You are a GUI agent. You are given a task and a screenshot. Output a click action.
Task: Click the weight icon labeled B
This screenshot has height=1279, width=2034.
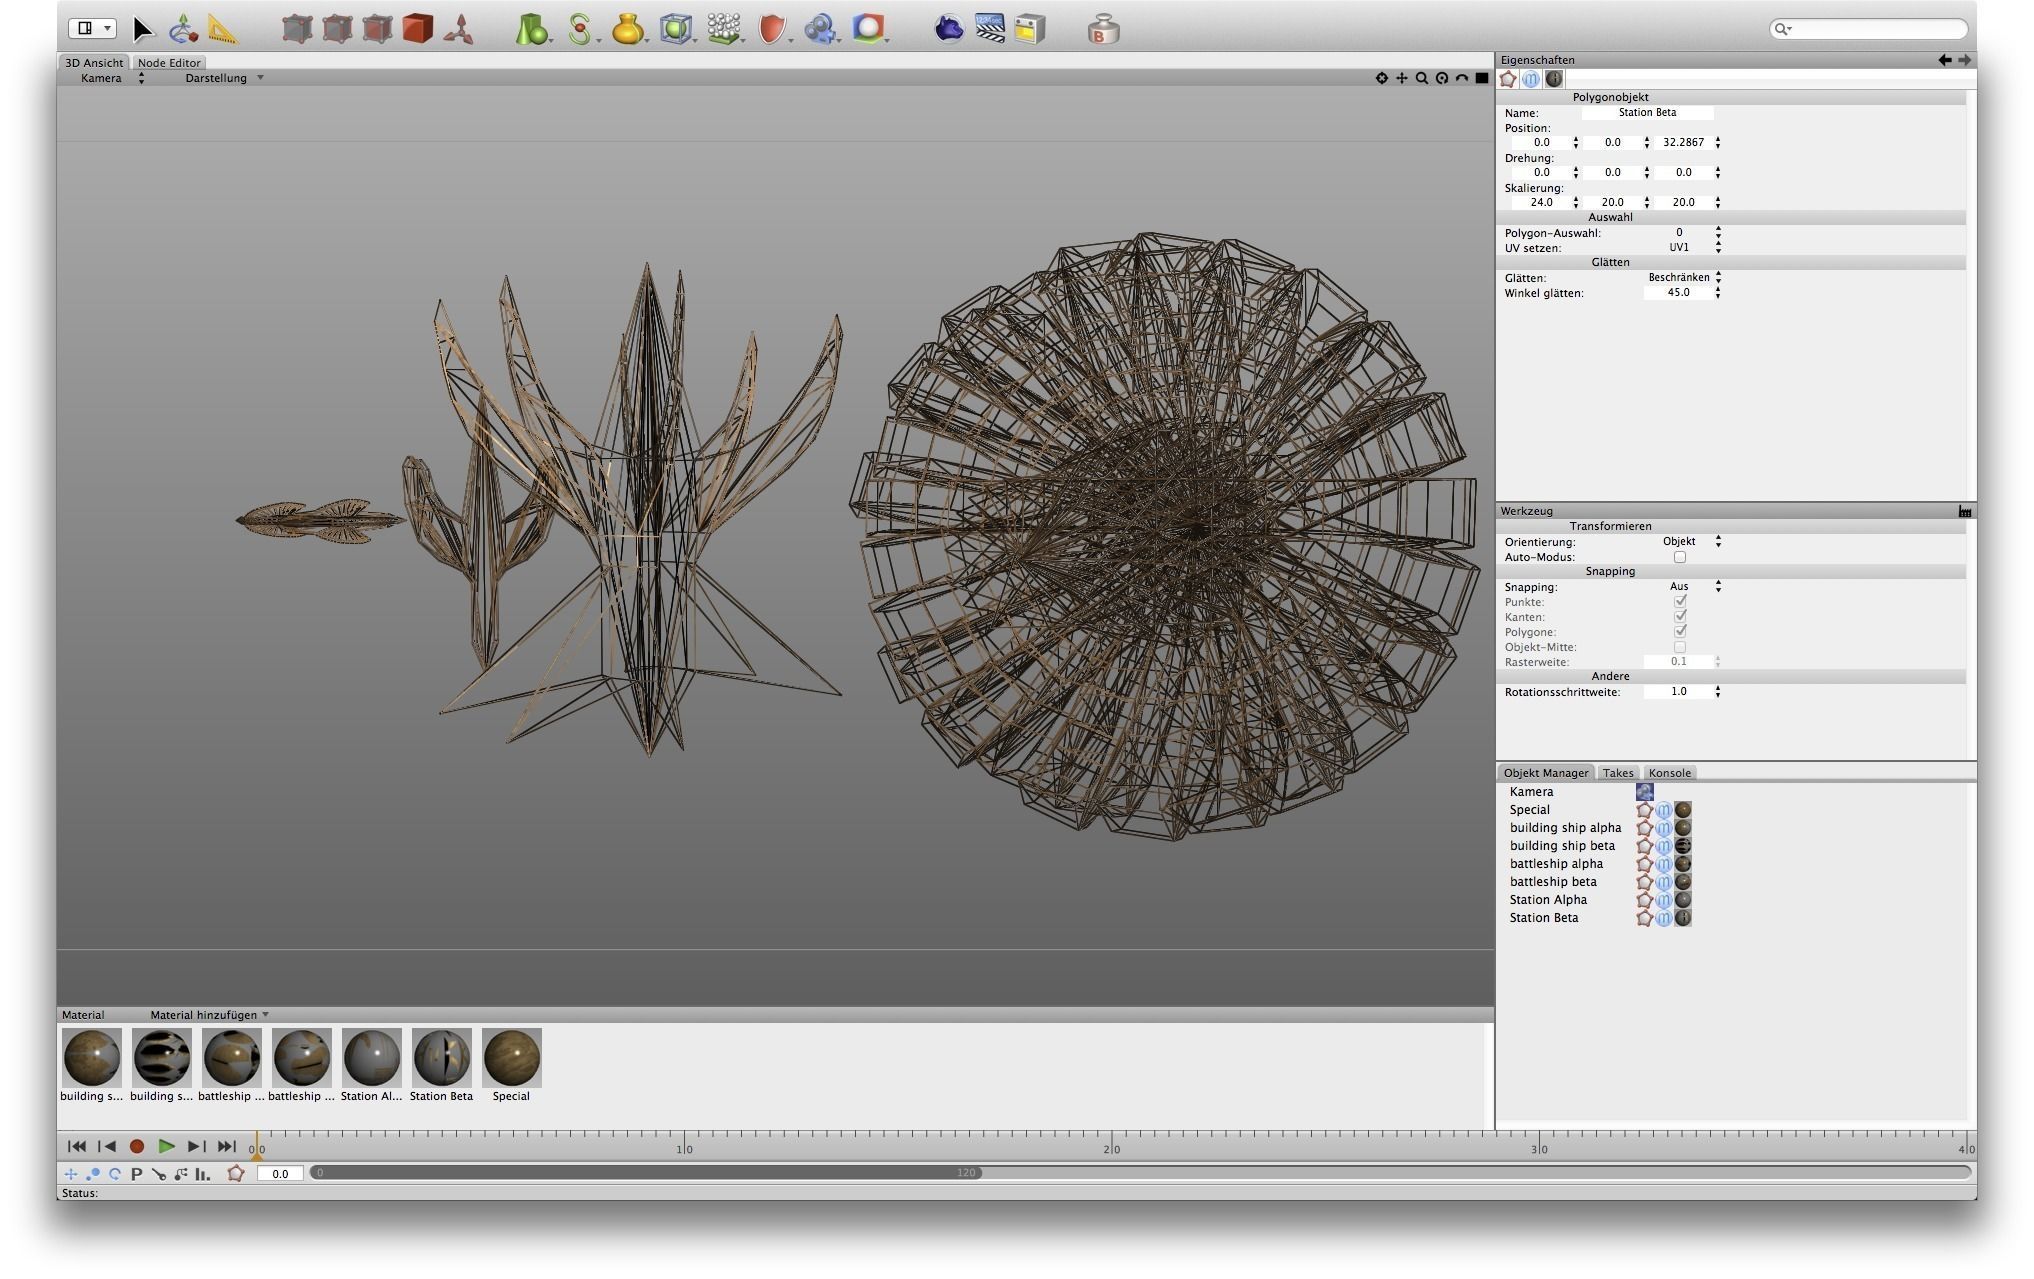point(1102,29)
